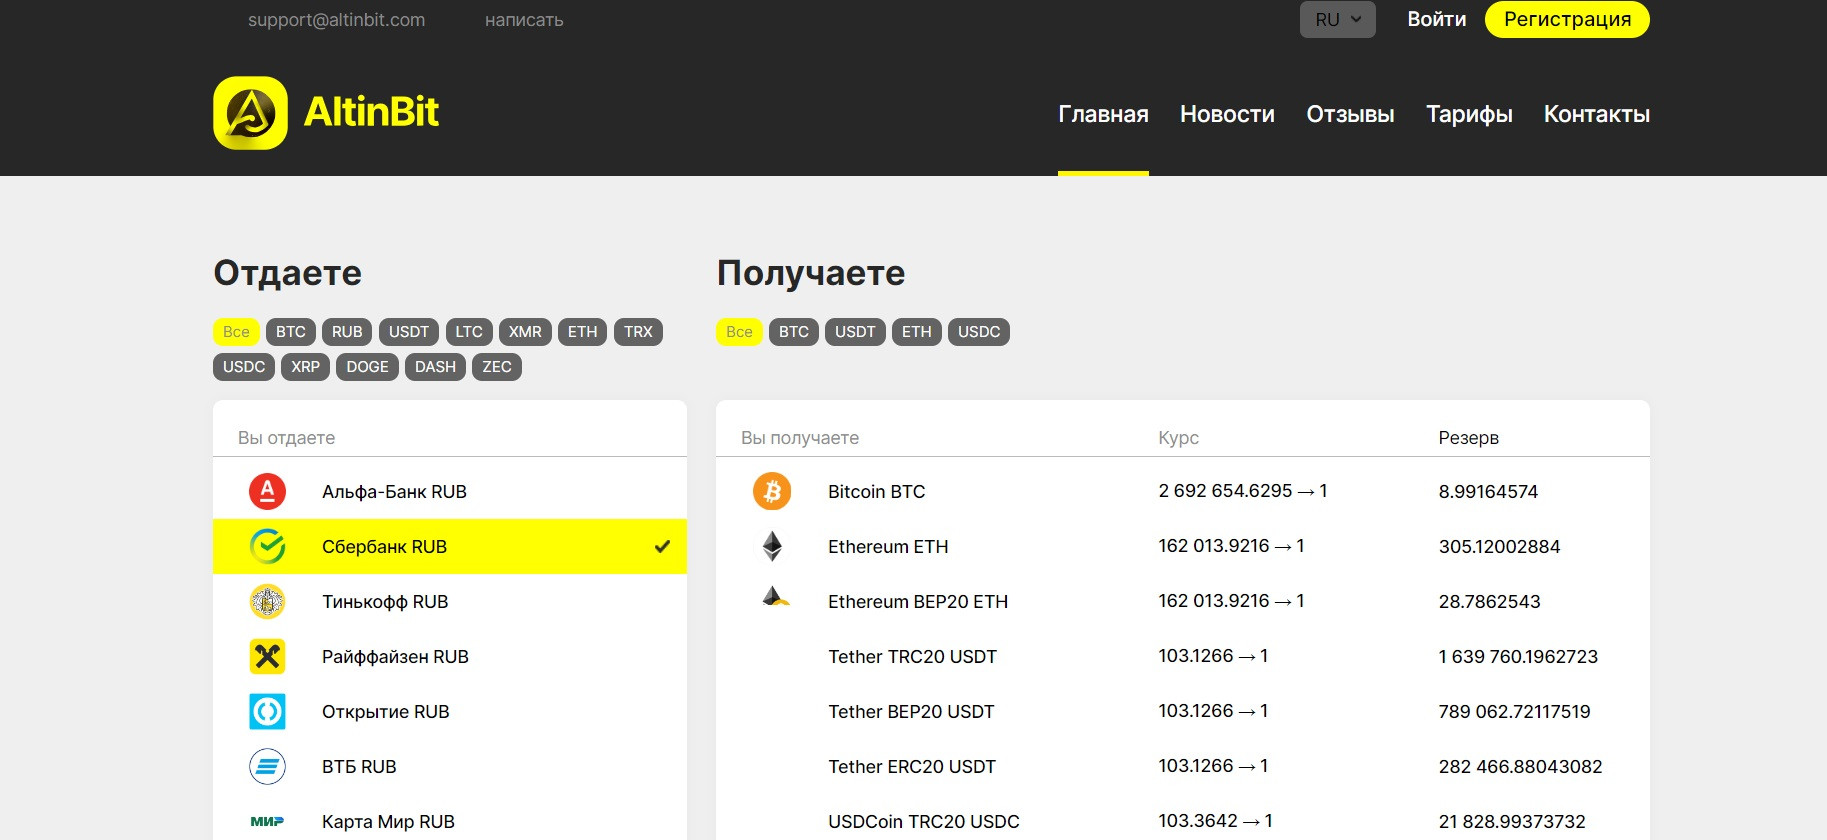Go to Новости page
This screenshot has height=840, width=1827.
(1227, 114)
